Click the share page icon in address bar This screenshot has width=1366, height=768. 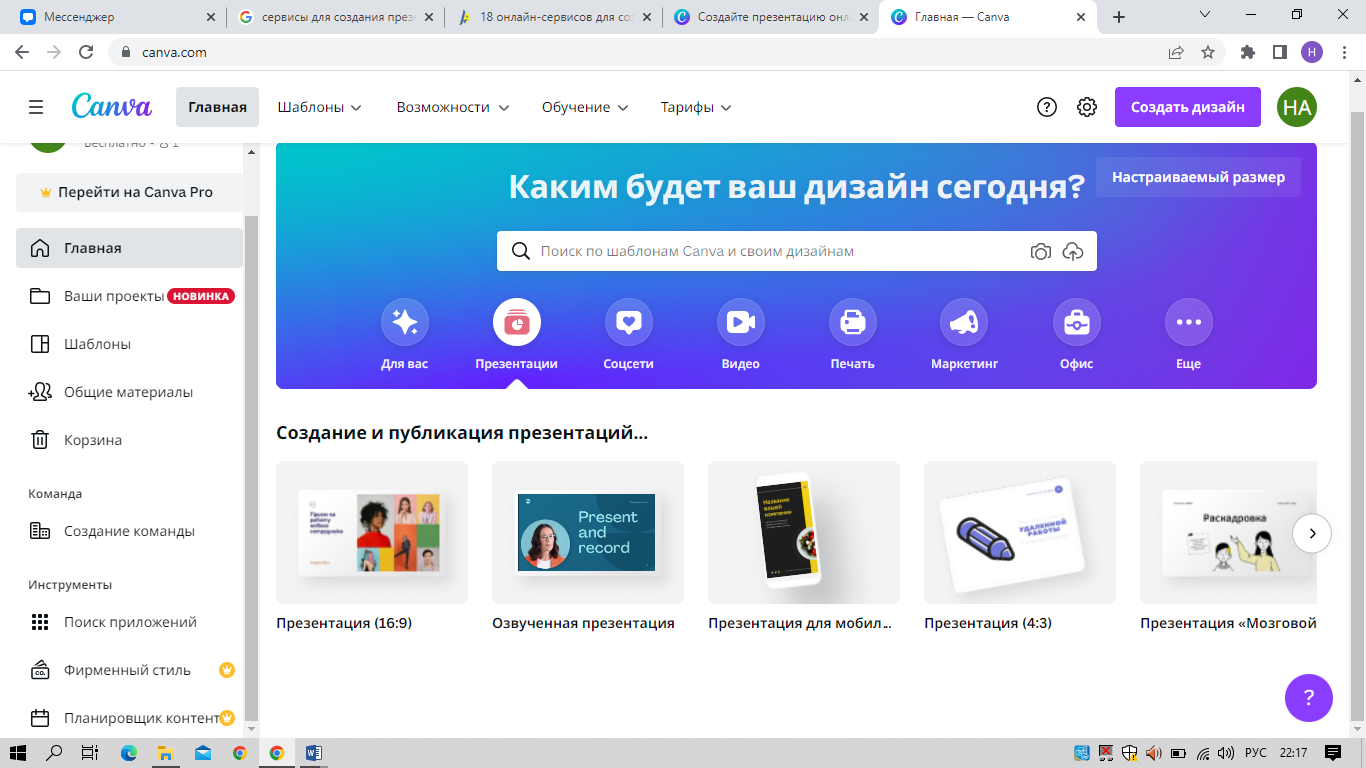(x=1176, y=52)
